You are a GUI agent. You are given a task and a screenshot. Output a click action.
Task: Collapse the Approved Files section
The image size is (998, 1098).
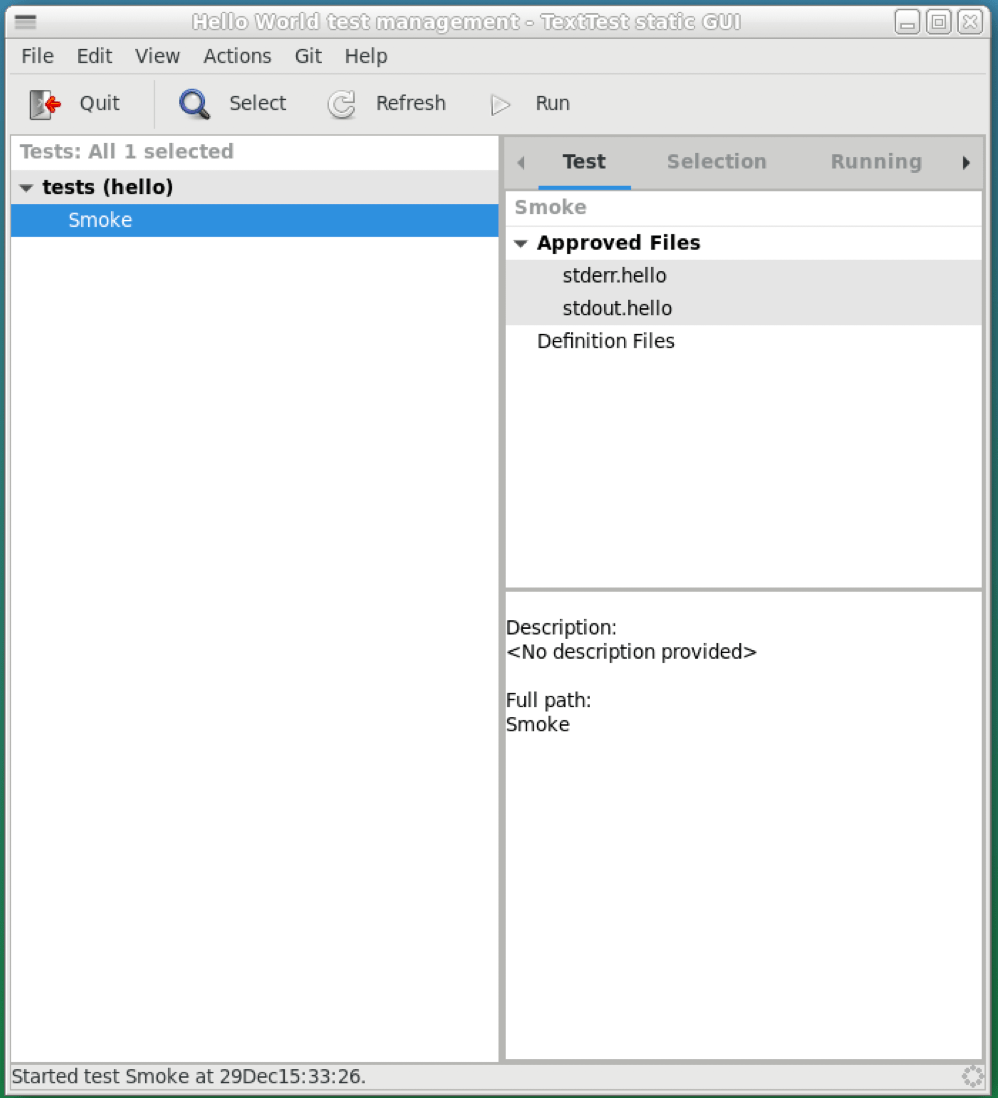click(x=520, y=244)
